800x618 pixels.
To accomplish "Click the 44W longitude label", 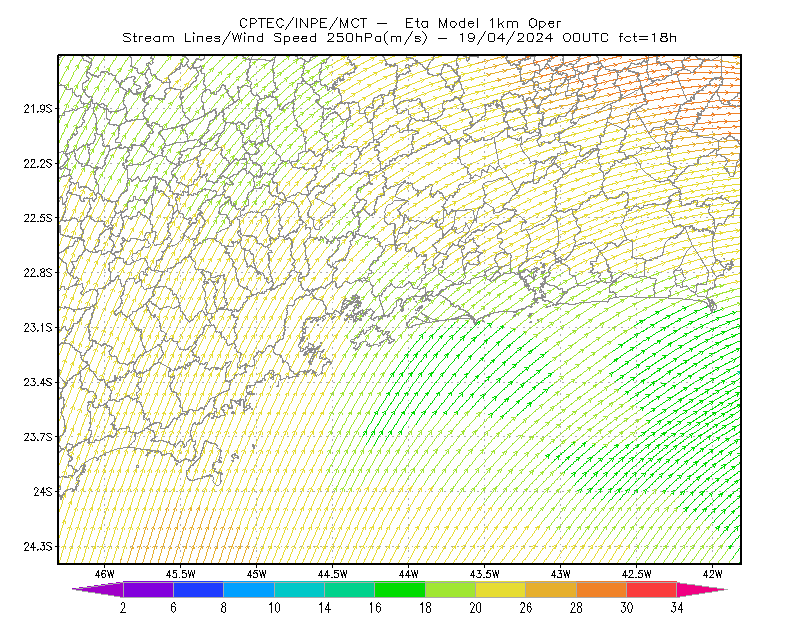I will click(x=409, y=574).
